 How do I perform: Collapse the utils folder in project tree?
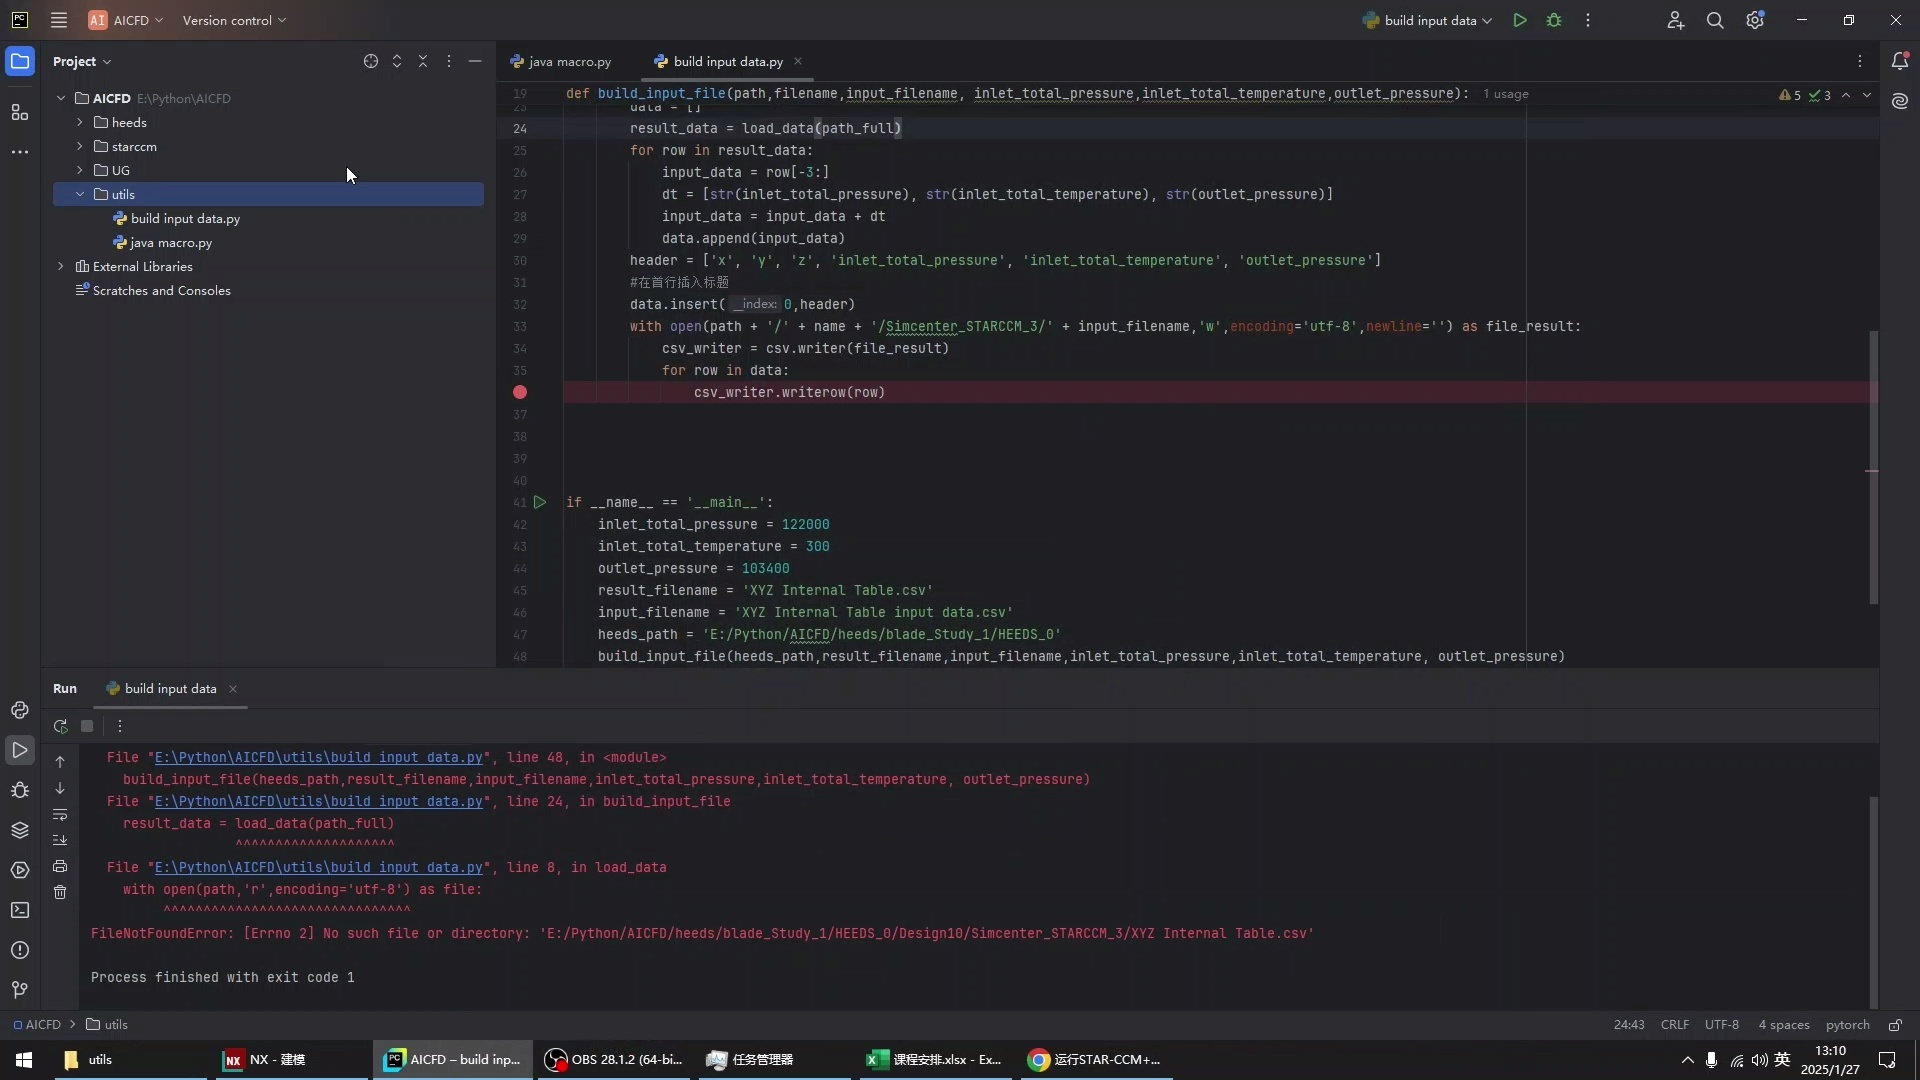pos(80,194)
